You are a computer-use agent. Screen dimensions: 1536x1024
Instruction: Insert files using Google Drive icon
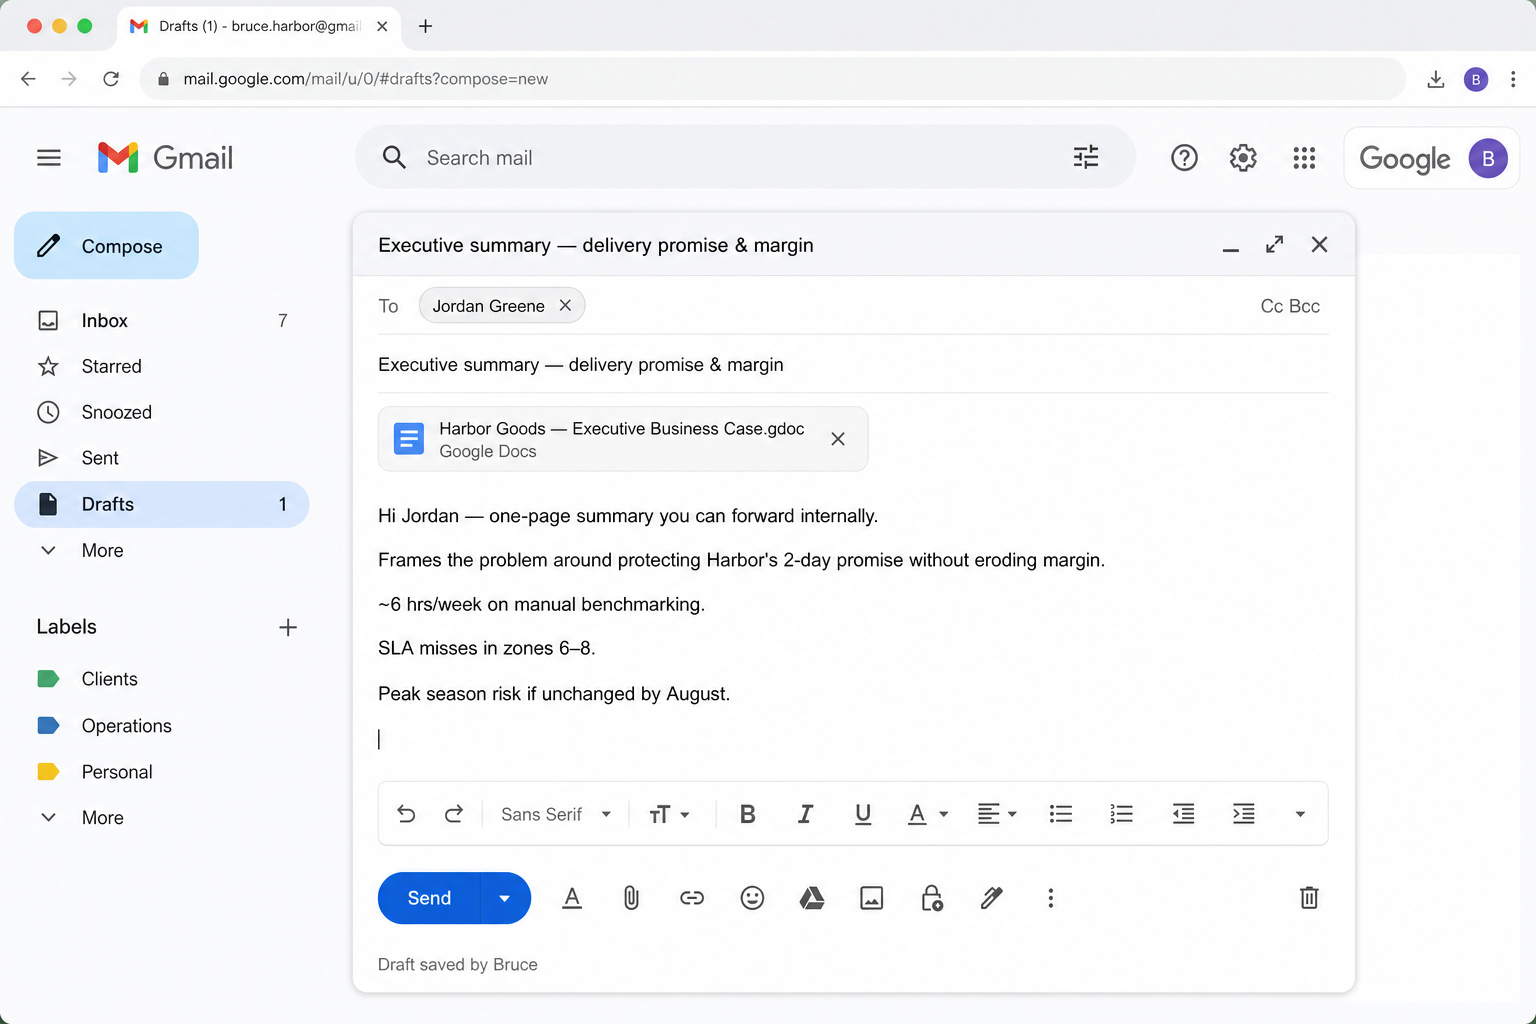[812, 898]
